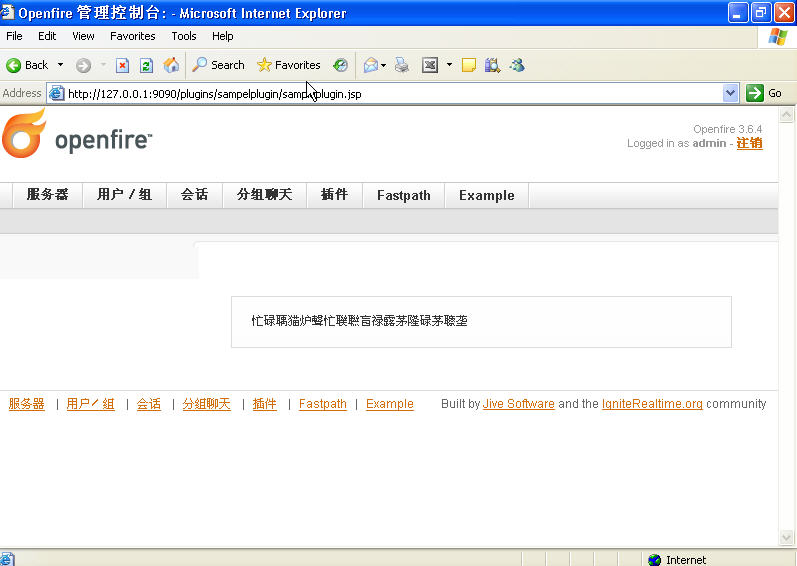Viewport: 797px width, 566px height.
Task: Click the History toolbar icon
Action: point(341,65)
